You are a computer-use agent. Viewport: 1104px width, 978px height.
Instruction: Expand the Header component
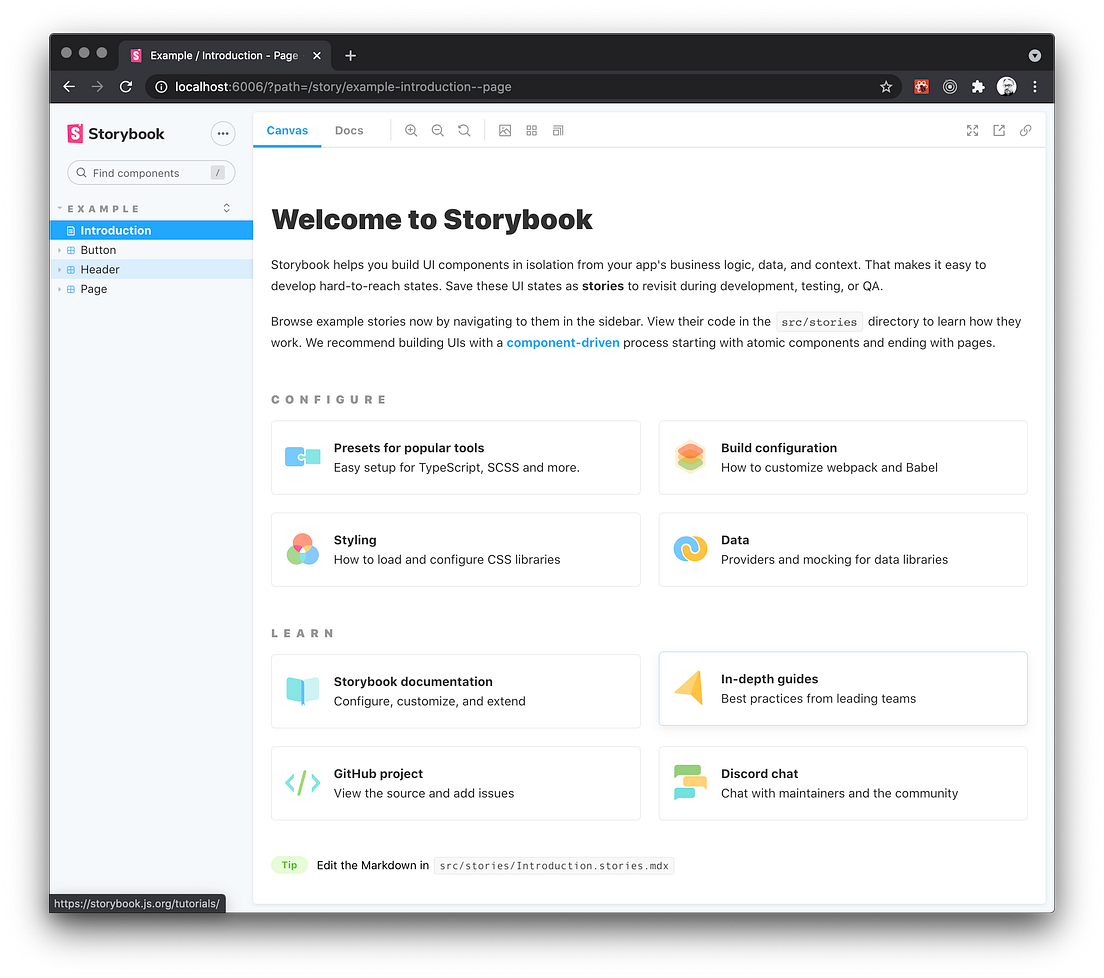[x=151, y=270]
